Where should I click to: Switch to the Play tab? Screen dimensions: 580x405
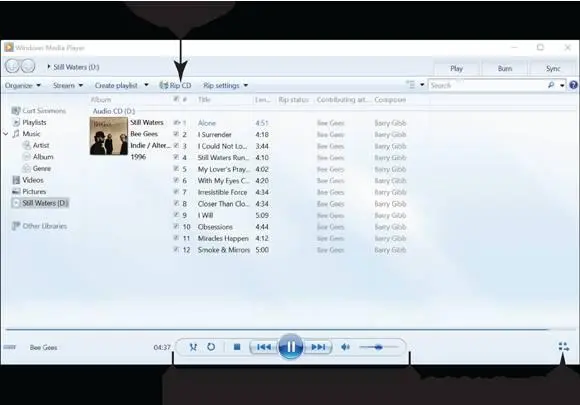pyautogui.click(x=456, y=68)
